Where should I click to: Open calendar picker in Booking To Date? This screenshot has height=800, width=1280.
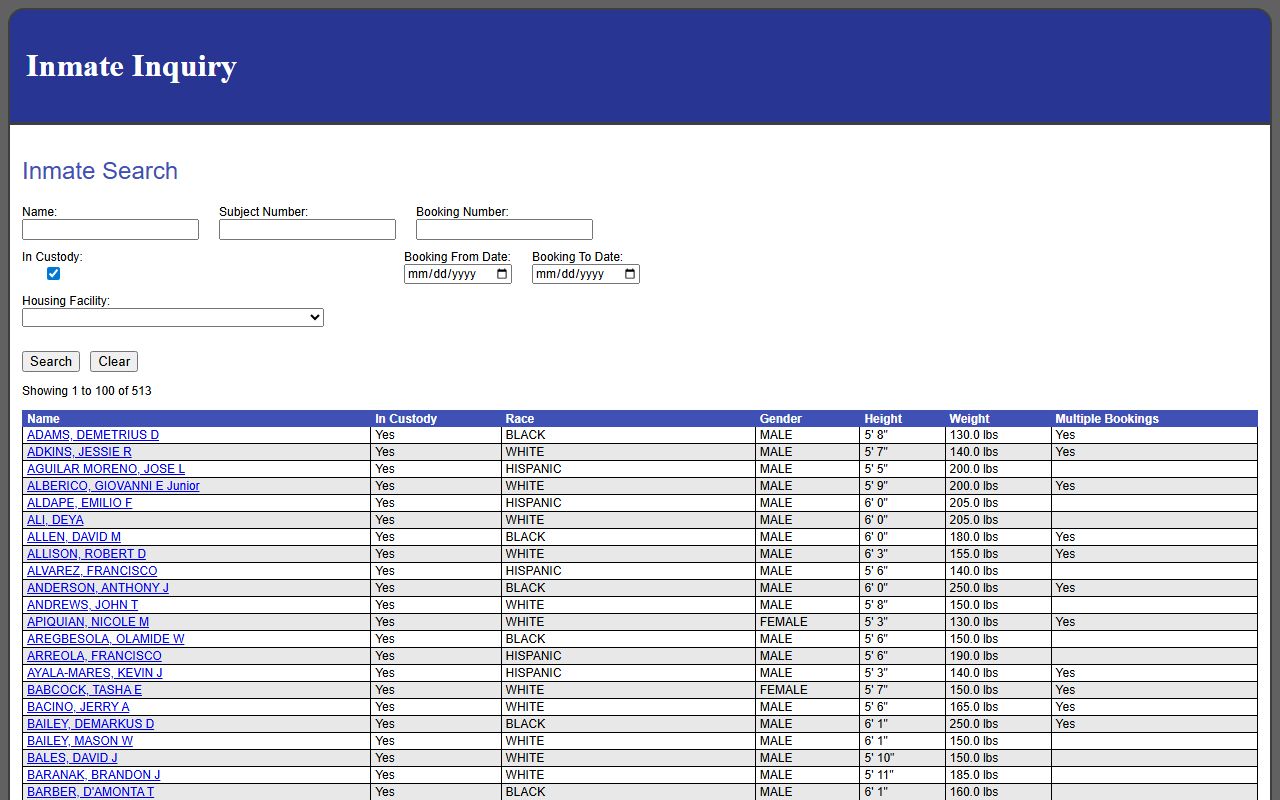pos(630,274)
